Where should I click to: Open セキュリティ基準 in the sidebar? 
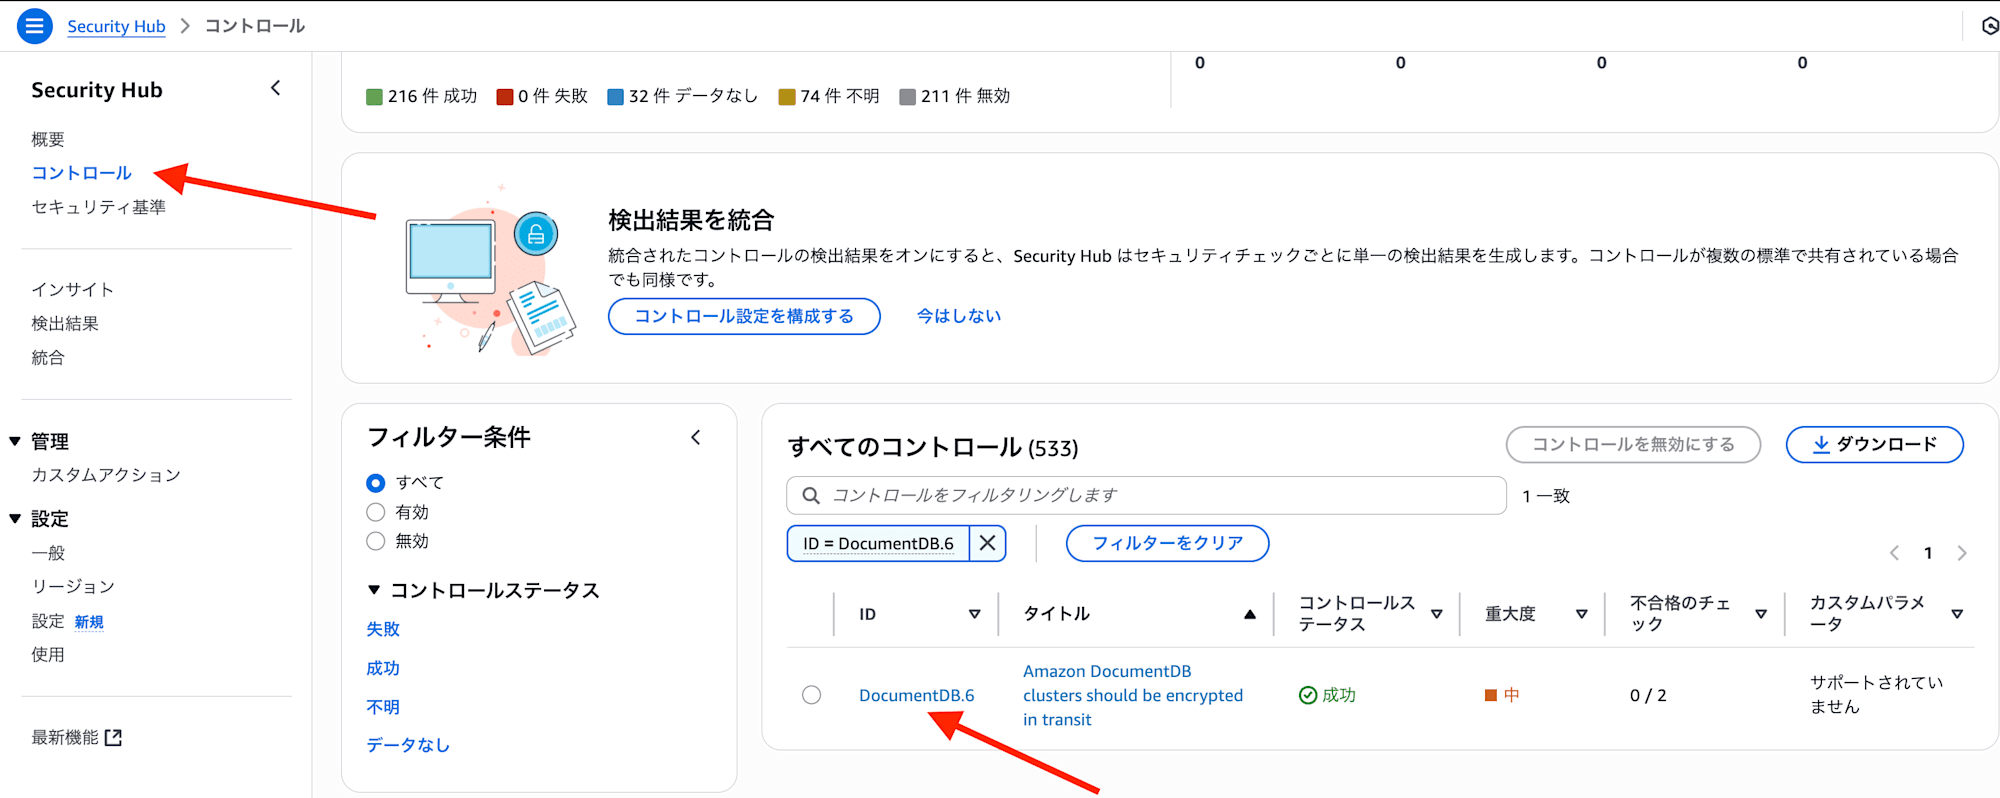tap(99, 207)
